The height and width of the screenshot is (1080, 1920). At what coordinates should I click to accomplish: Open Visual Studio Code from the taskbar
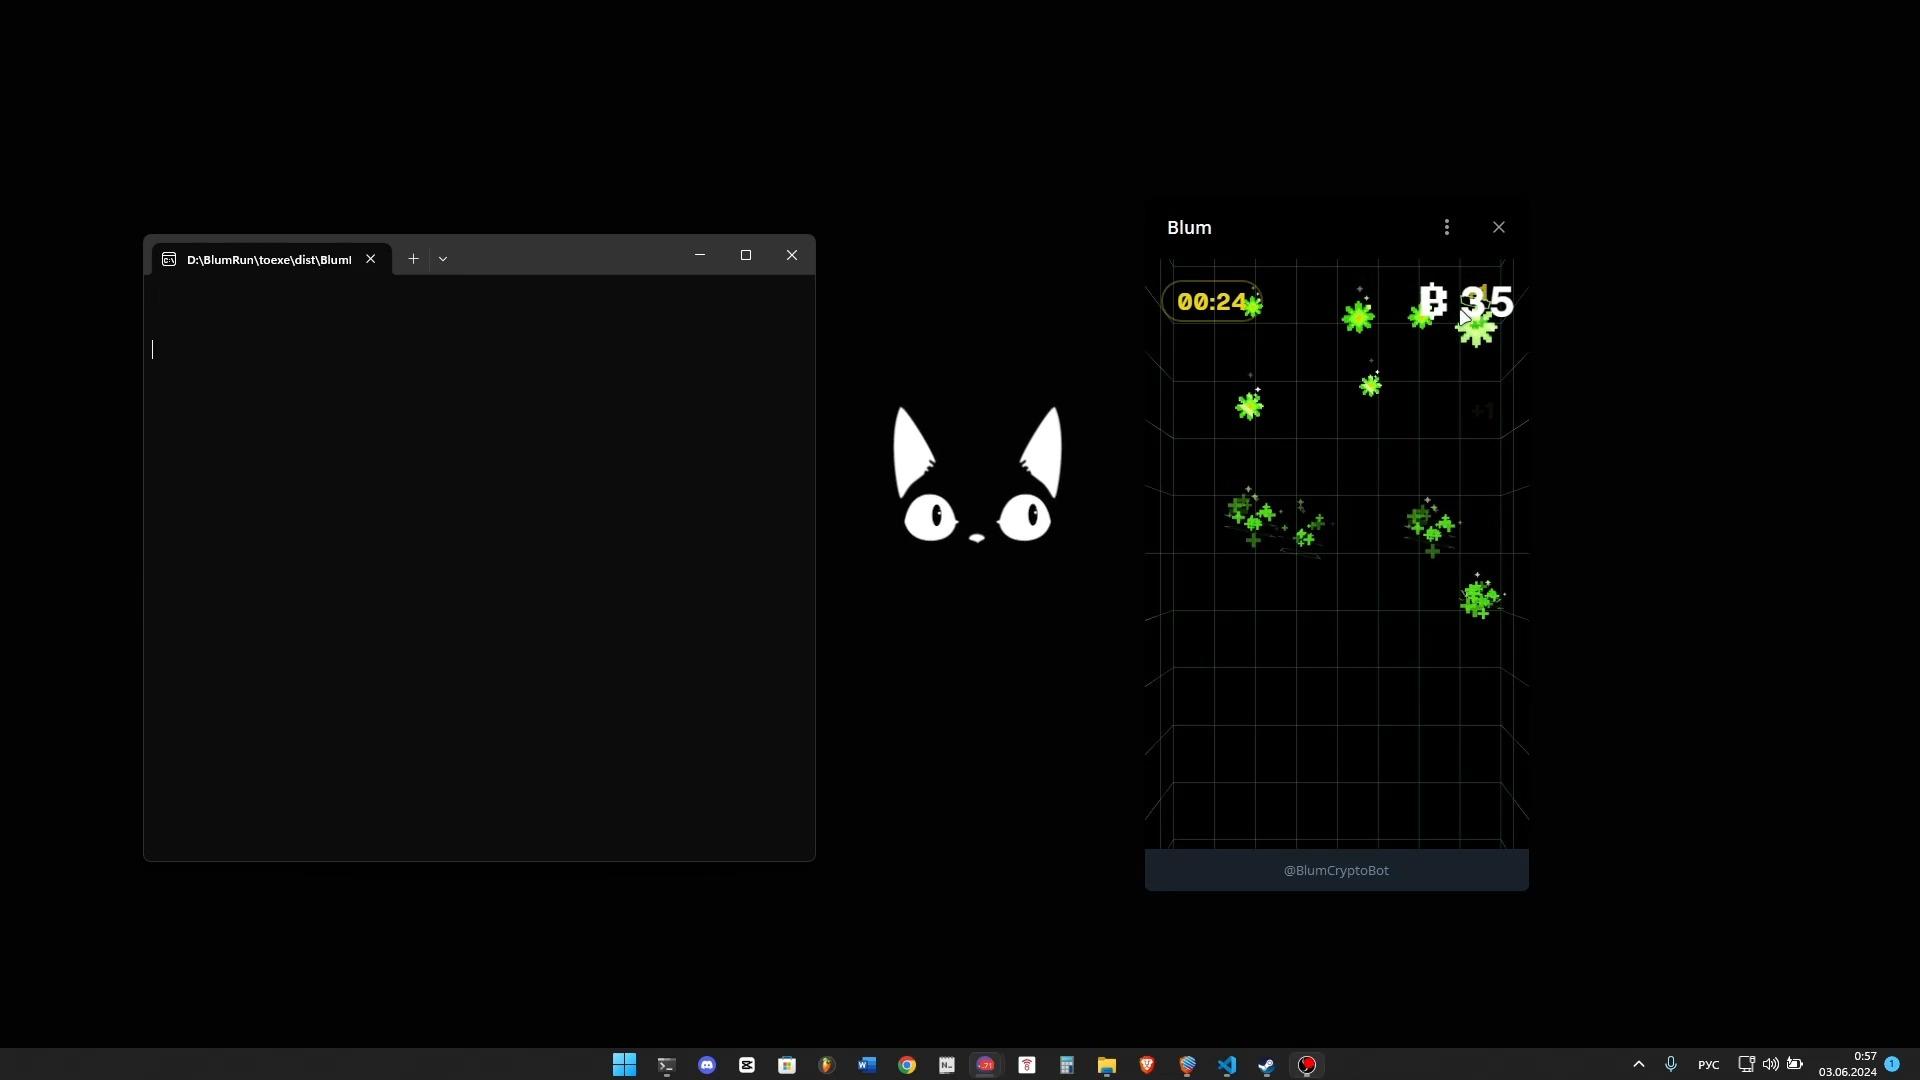[1227, 1065]
